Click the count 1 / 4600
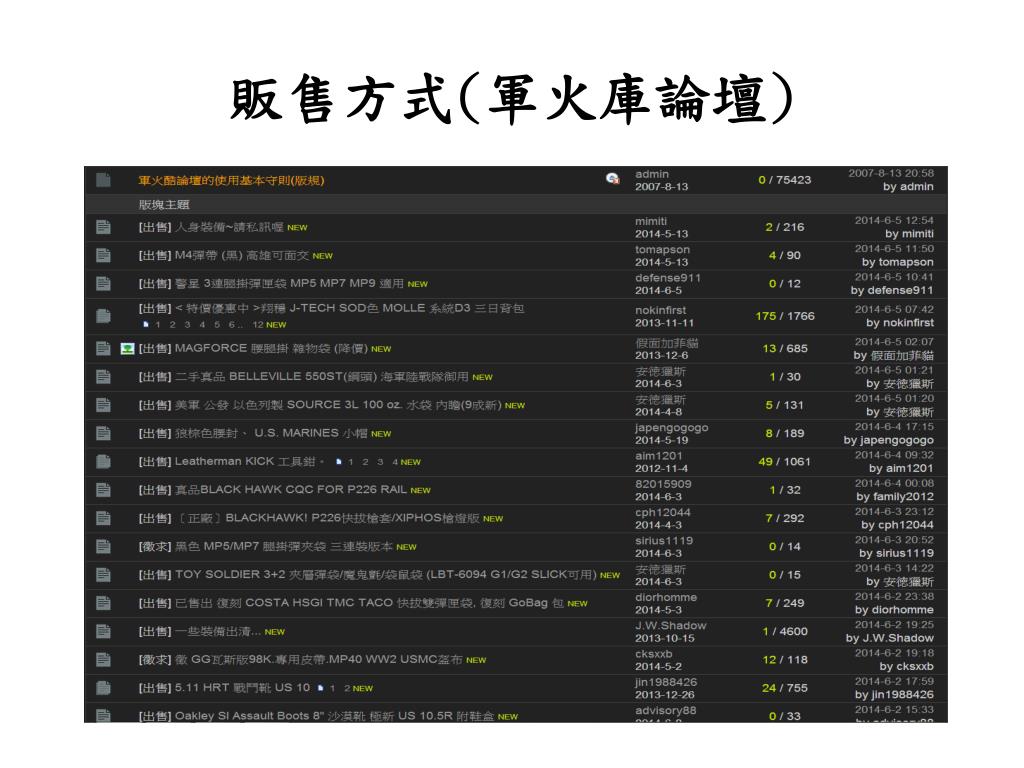The width and height of the screenshot is (1024, 768). [785, 632]
